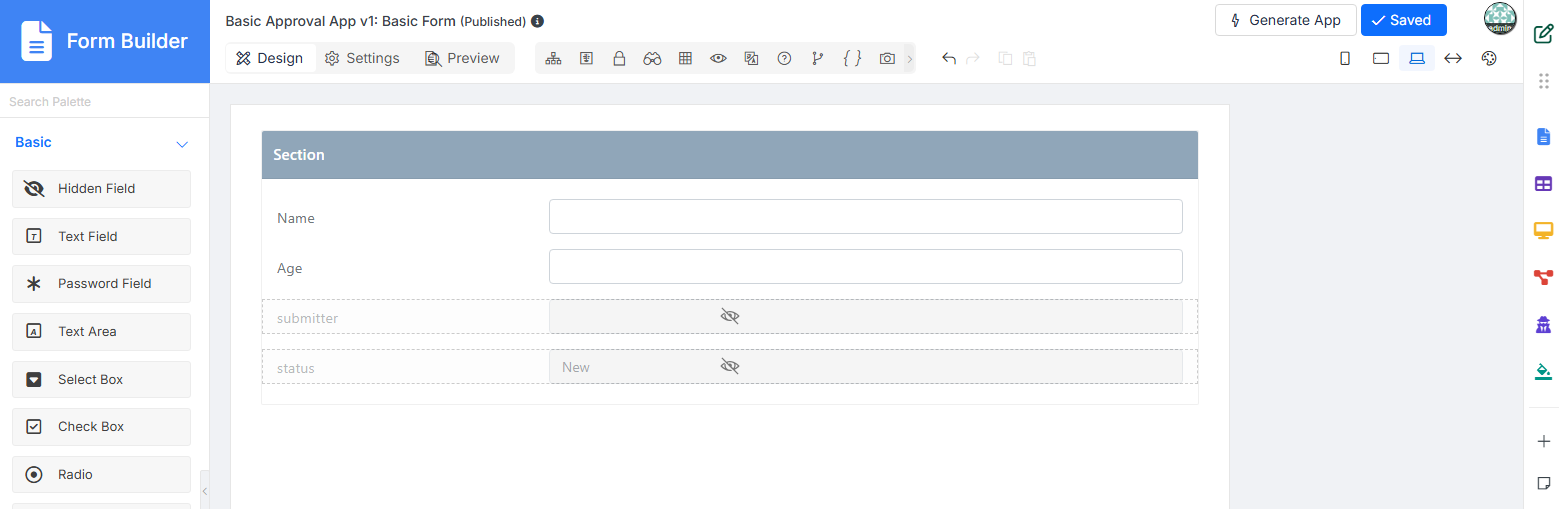Collapse the palette sidebar with arrow handle
The height and width of the screenshot is (509, 1563).
pyautogui.click(x=205, y=490)
